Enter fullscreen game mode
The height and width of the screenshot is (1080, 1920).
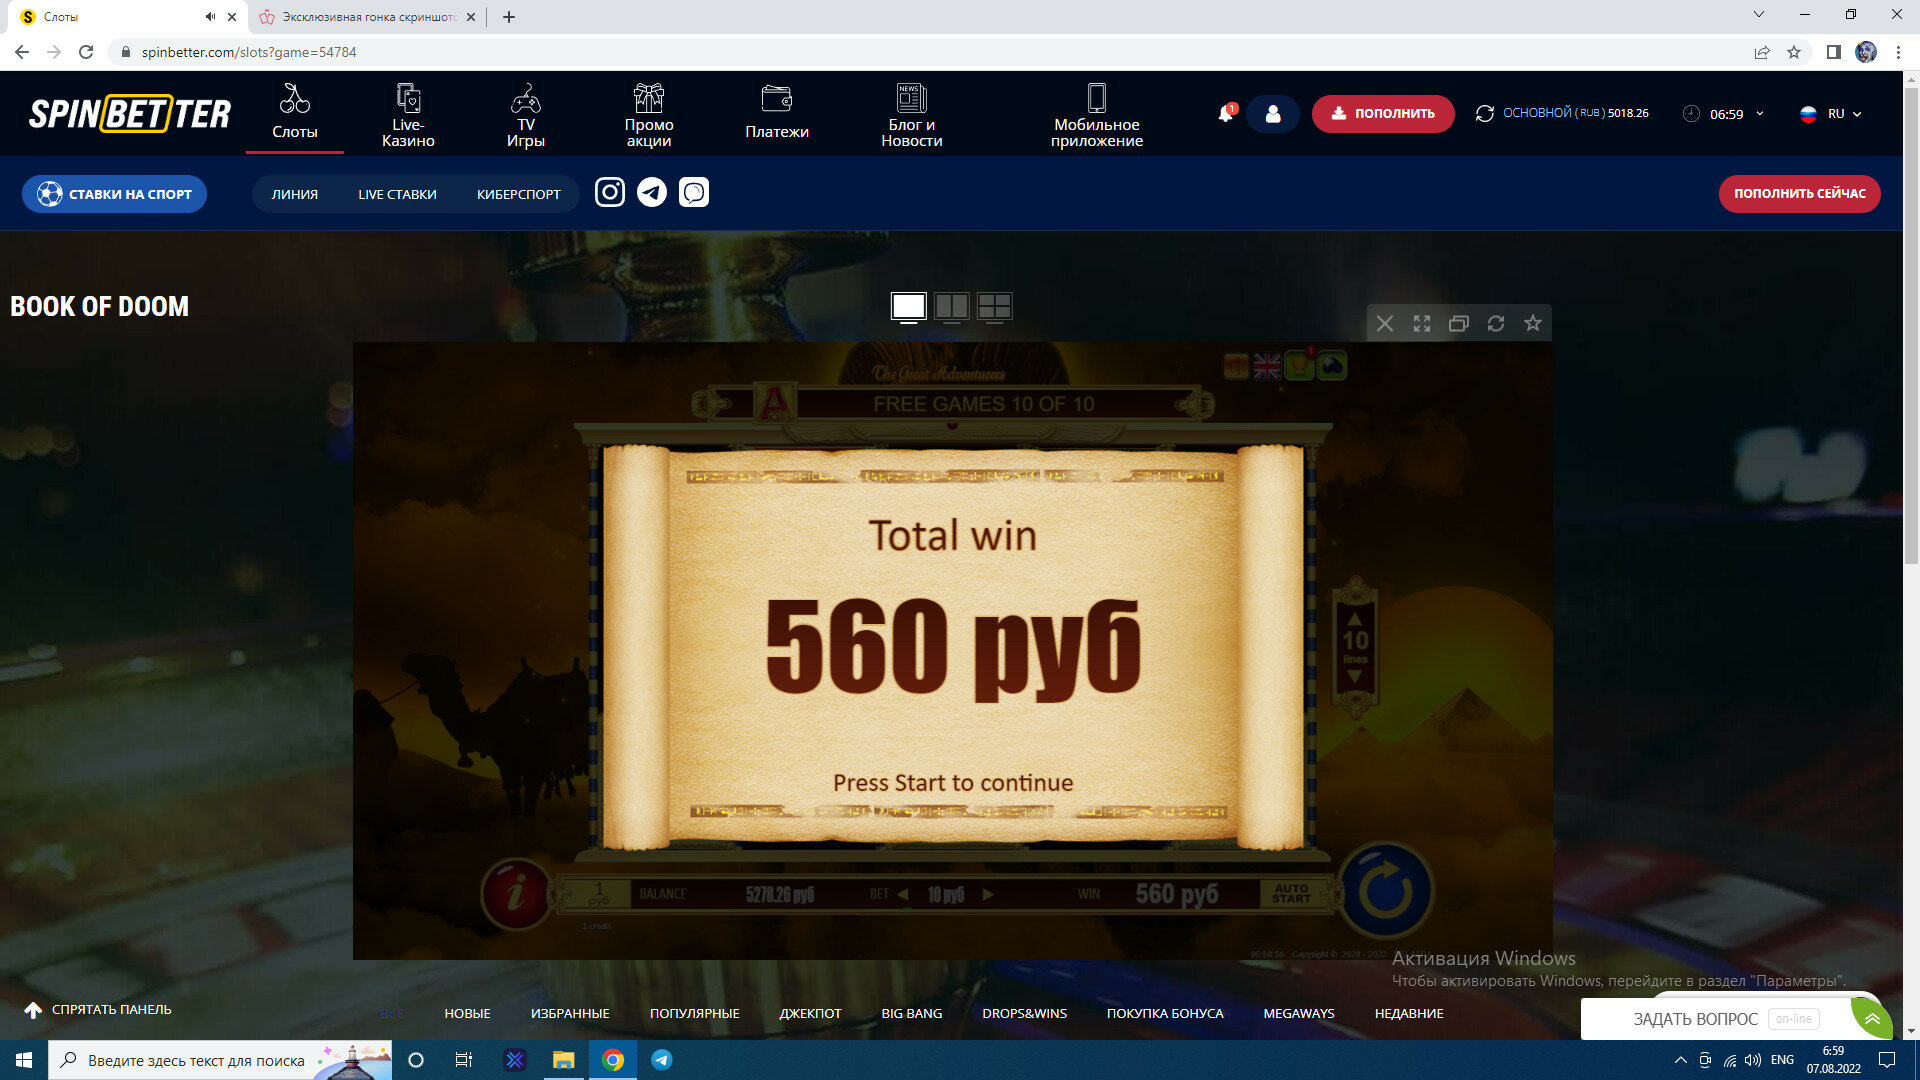pyautogui.click(x=1421, y=323)
